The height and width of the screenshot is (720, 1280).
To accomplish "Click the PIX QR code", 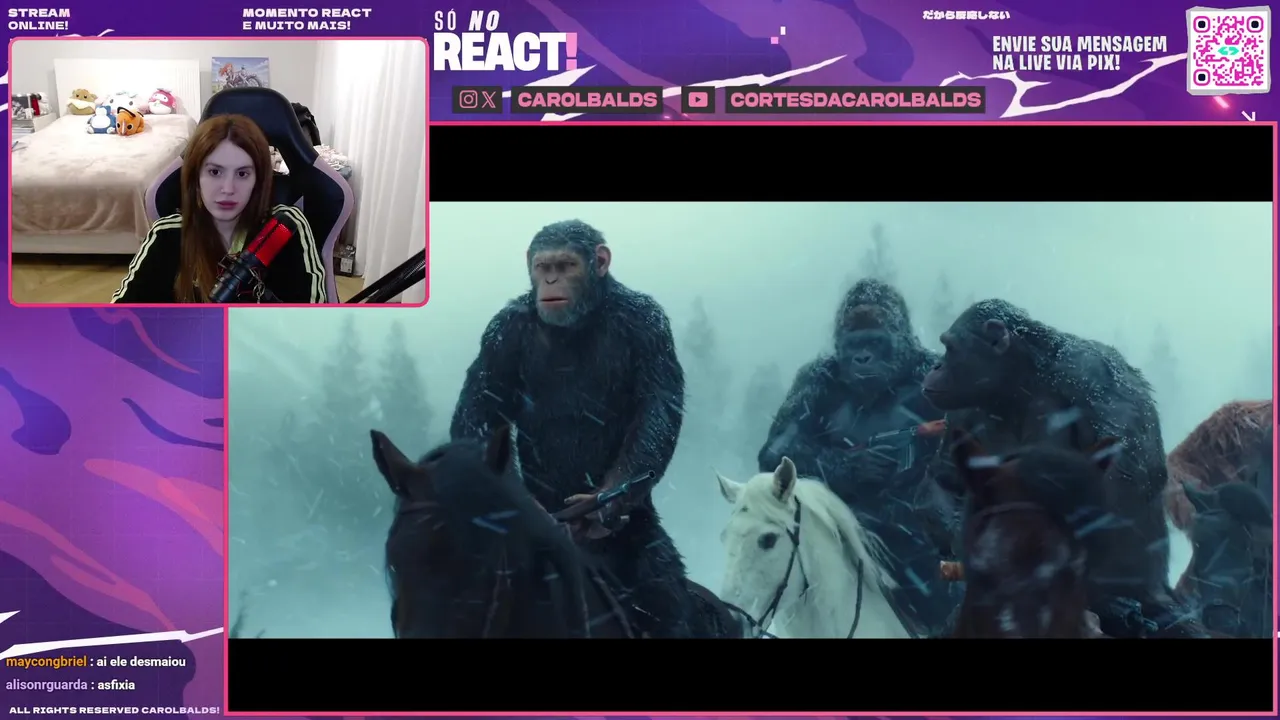I will 1228,50.
